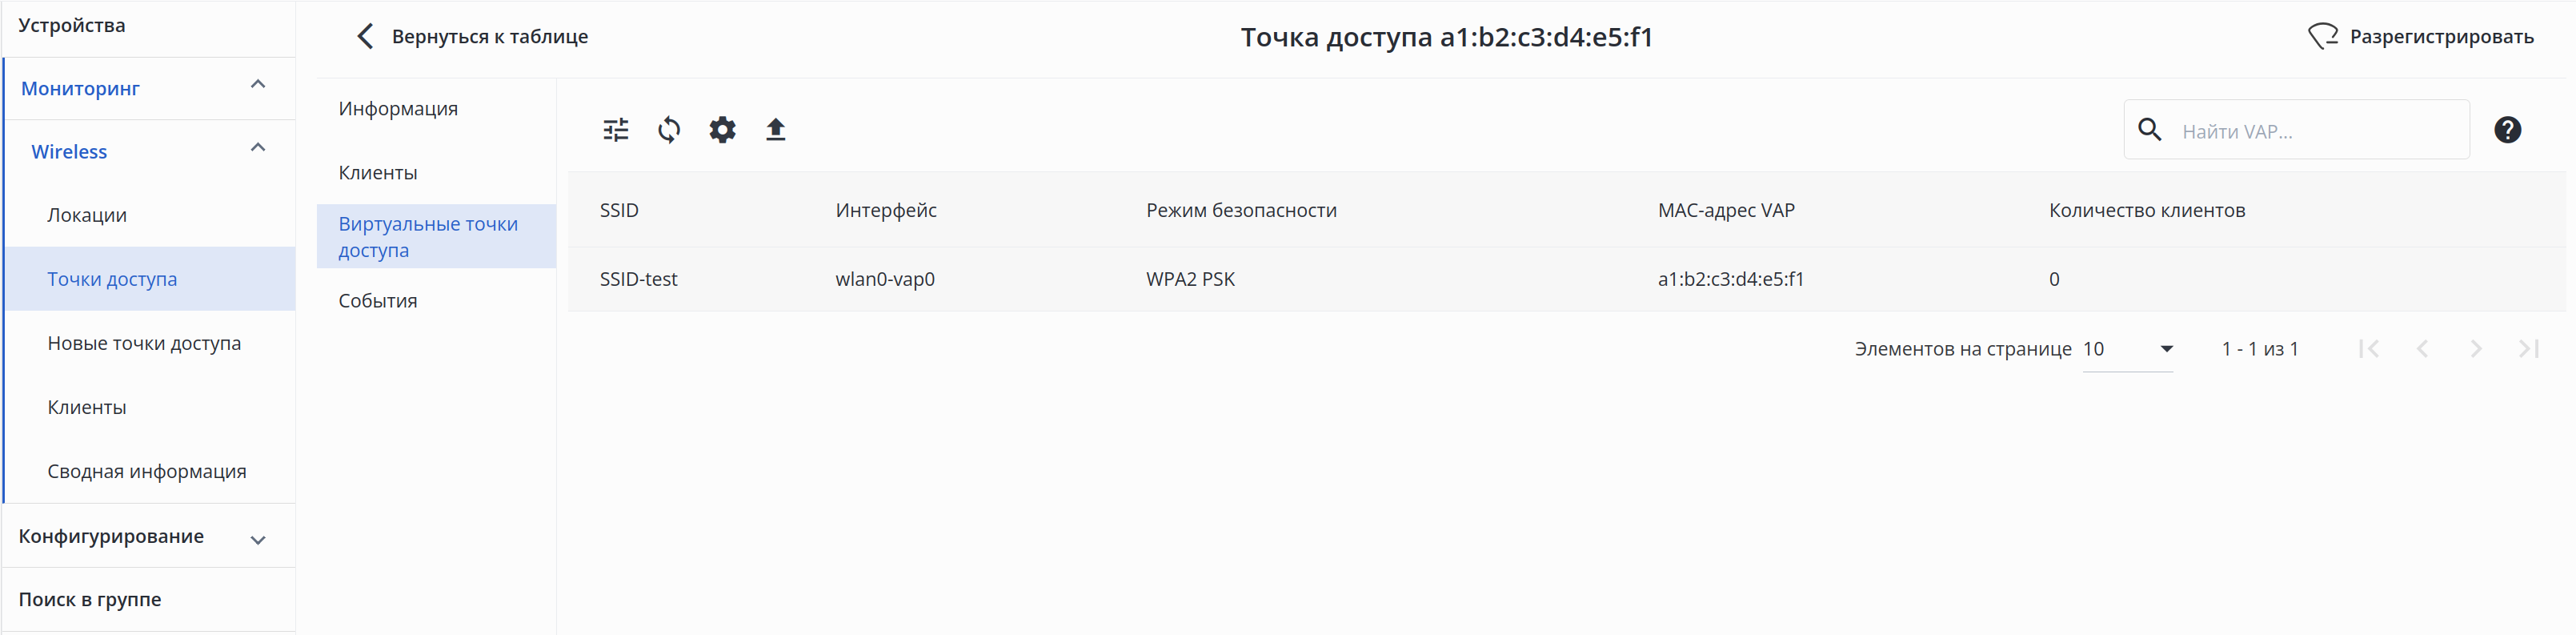This screenshot has height=635, width=2576.
Task: Open the items per page dropdown
Action: pyautogui.click(x=2166, y=349)
